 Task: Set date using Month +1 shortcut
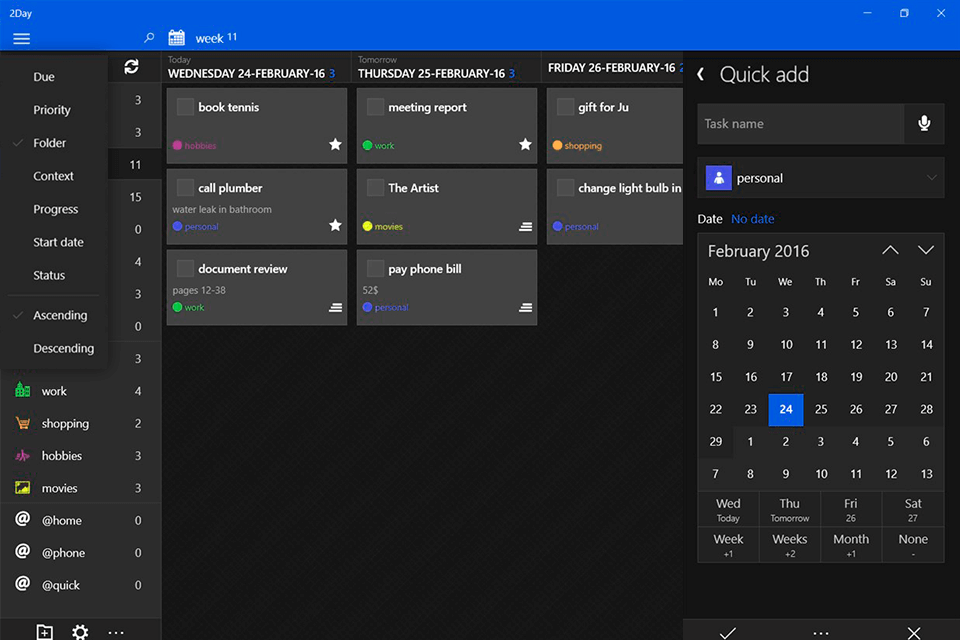click(x=851, y=545)
